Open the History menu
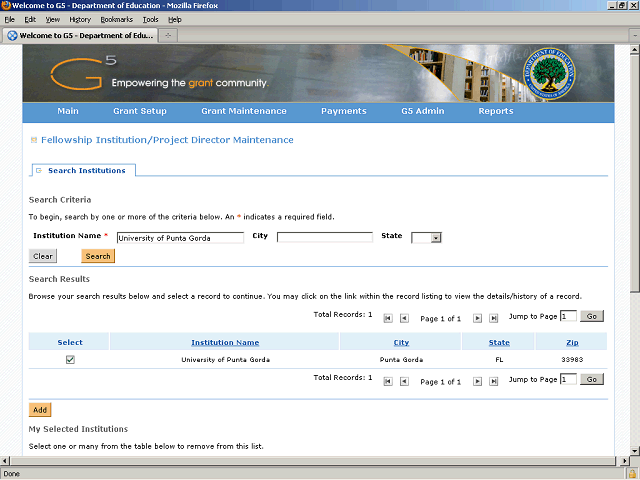Viewport: 640px width, 480px height. [80, 20]
